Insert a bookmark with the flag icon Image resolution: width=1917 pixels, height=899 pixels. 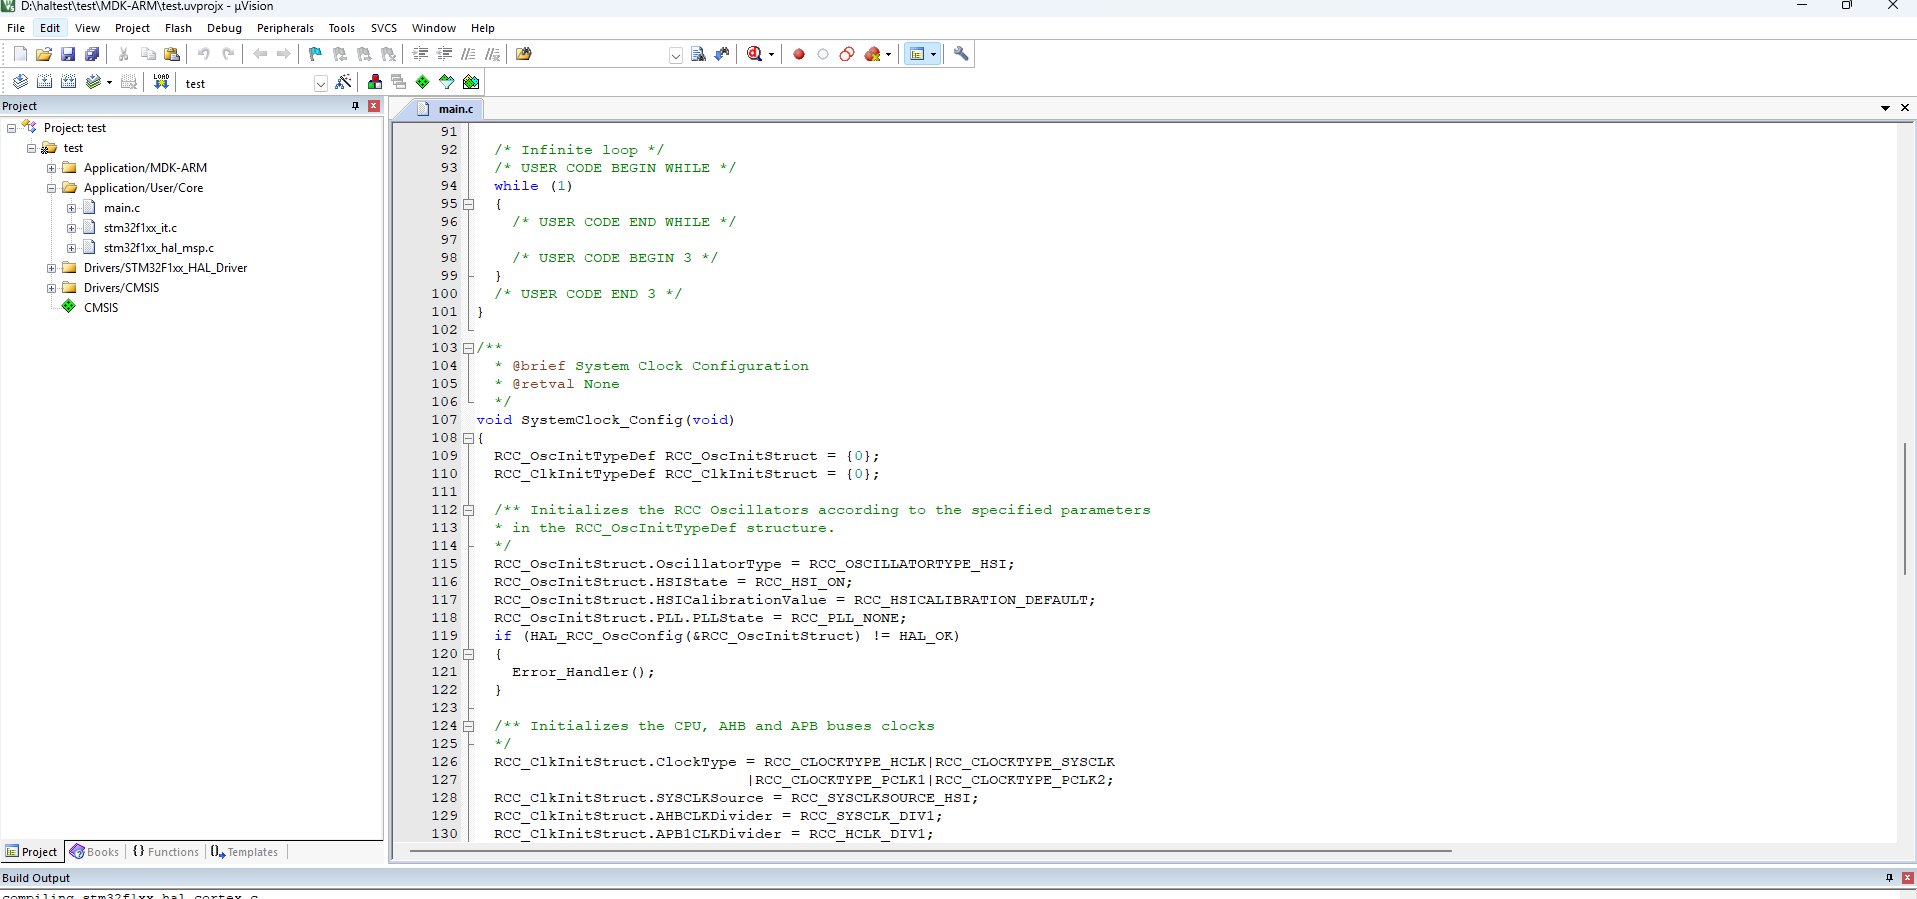(316, 54)
